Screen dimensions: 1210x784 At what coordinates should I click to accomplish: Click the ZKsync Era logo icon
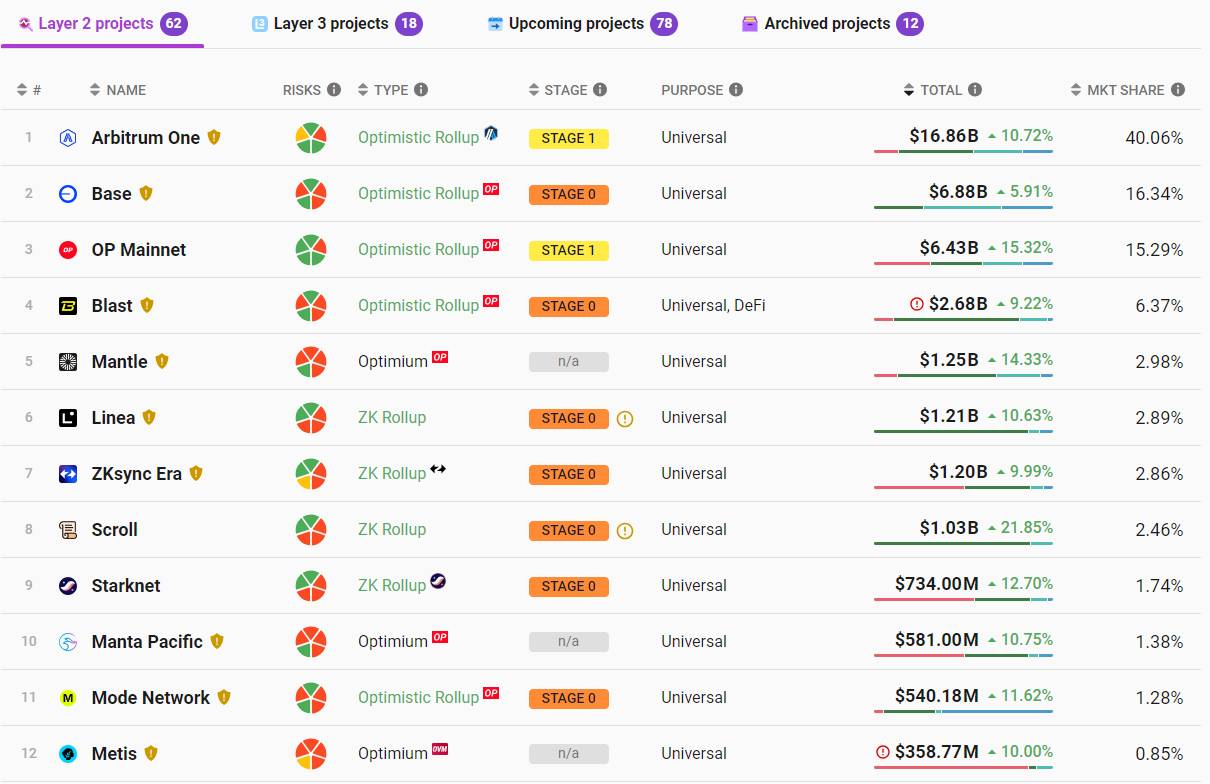(x=68, y=474)
